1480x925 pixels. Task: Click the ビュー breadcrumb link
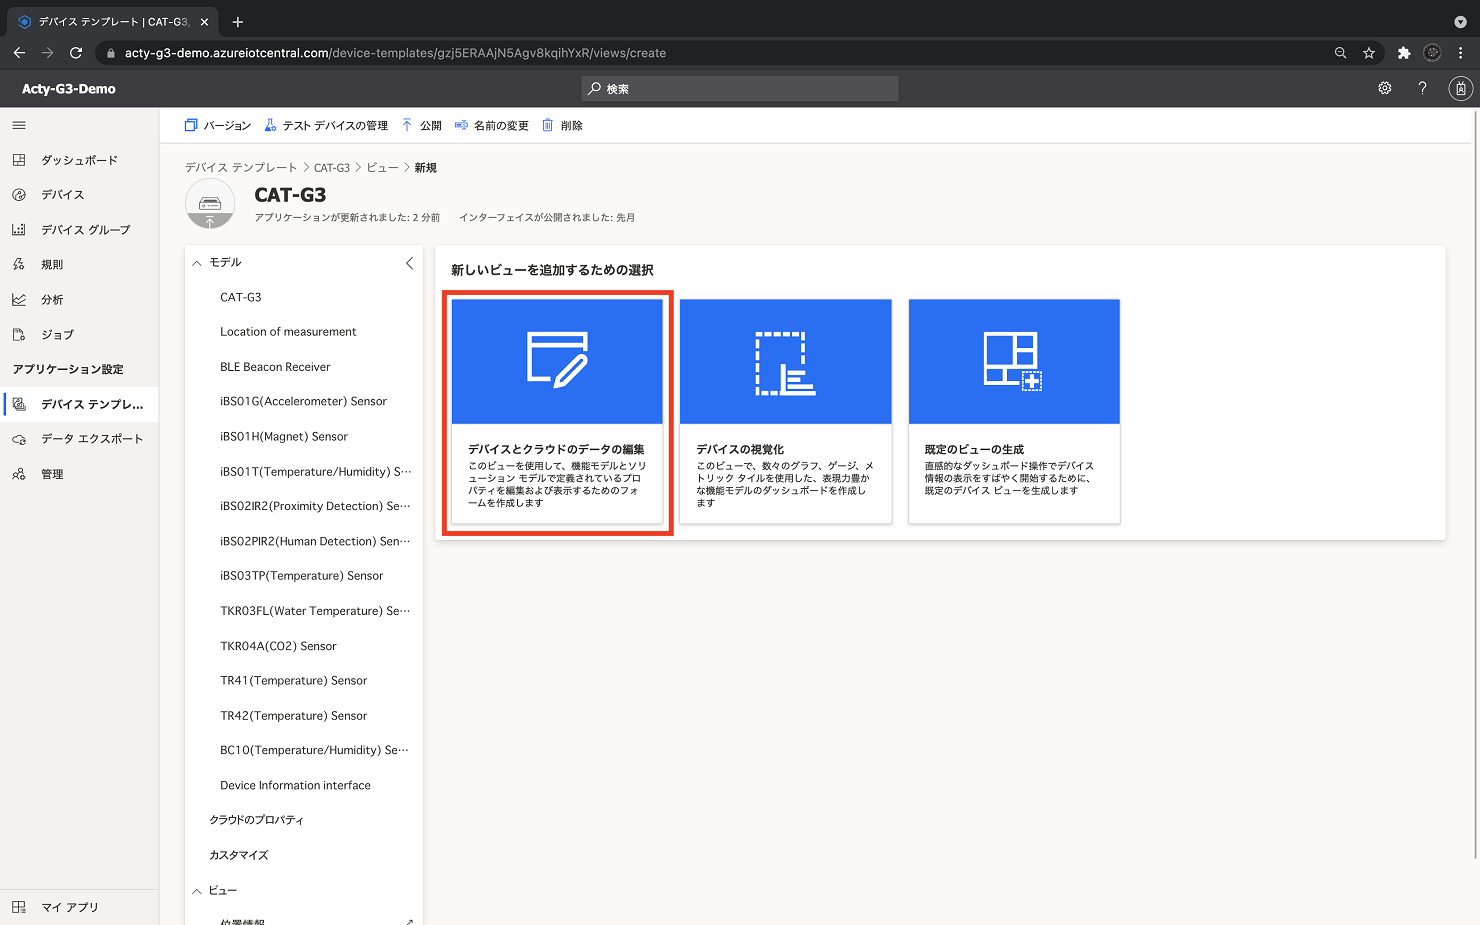pos(383,168)
